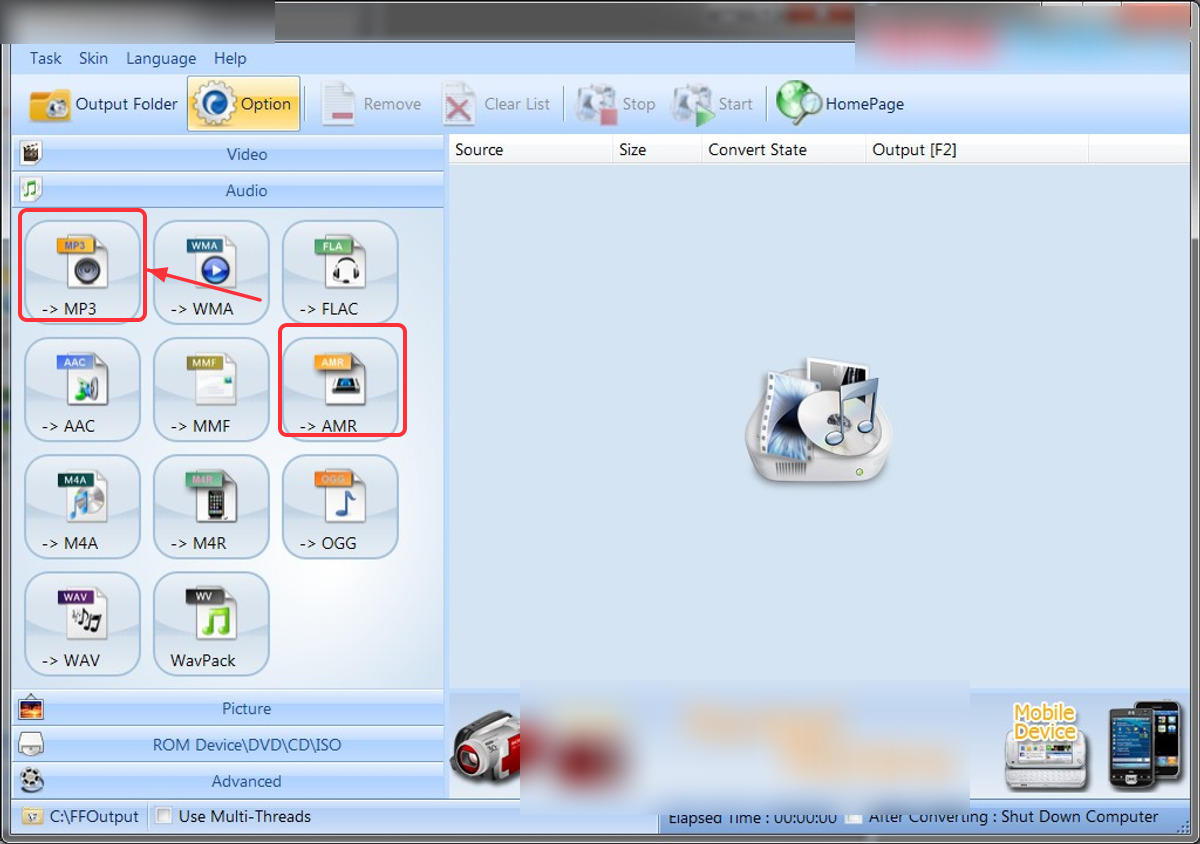Enable Use Multi-Threads checkbox
Screen dimensions: 1200x844
click(x=165, y=816)
